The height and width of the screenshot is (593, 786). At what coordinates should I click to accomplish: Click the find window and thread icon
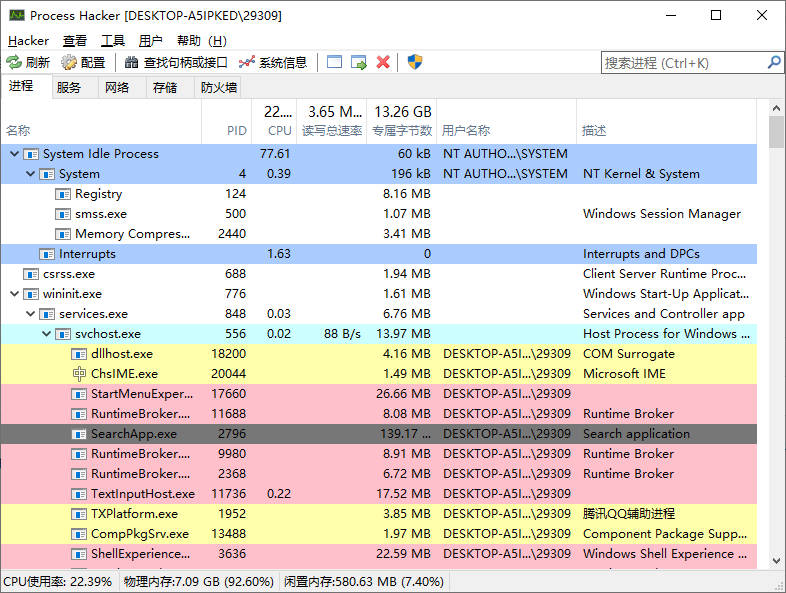click(358, 62)
